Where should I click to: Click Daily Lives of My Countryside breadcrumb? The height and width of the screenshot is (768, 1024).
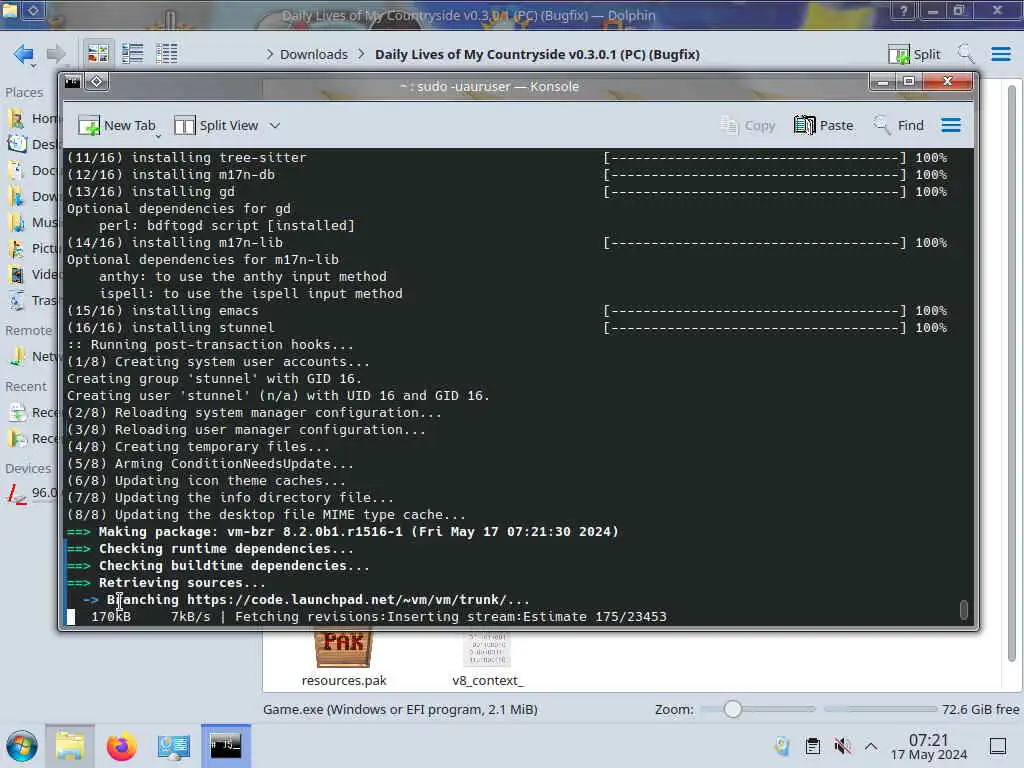[537, 54]
